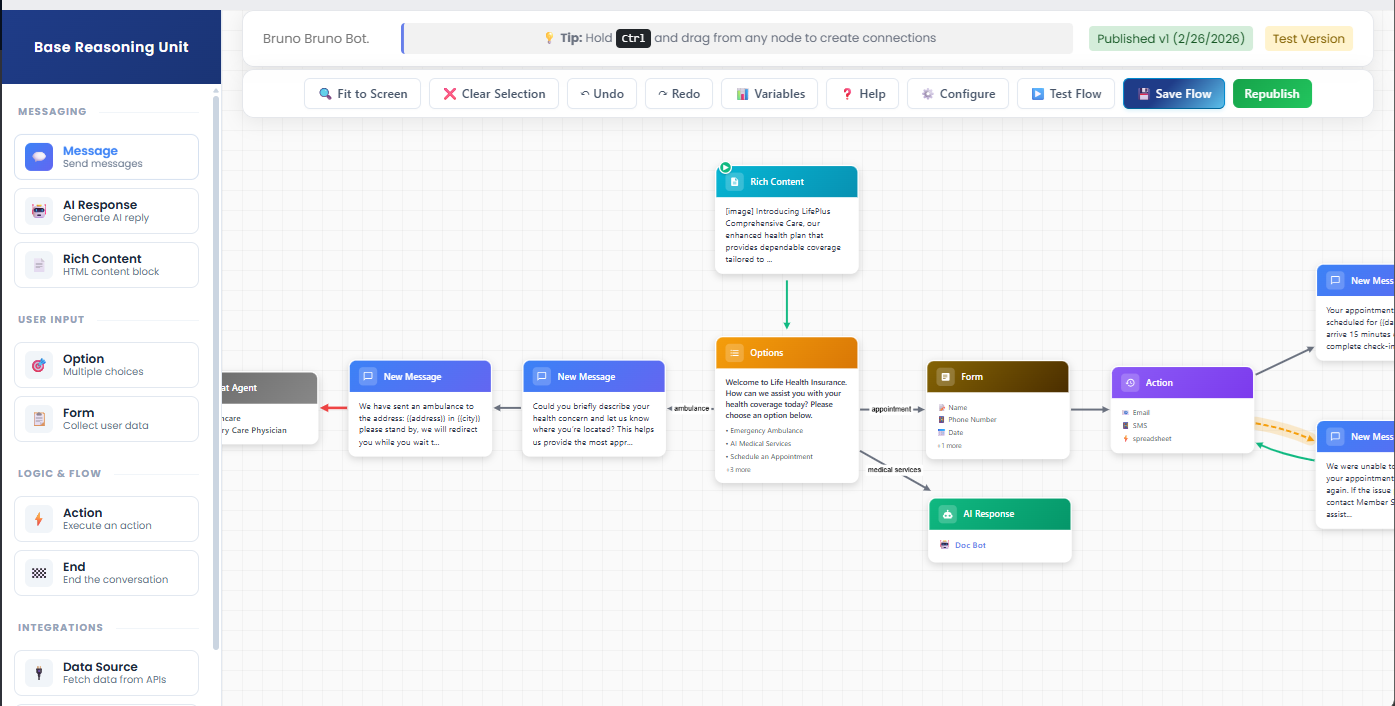Open the Variables panel
Screen dimensions: 1395x706
pyautogui.click(x=770, y=94)
